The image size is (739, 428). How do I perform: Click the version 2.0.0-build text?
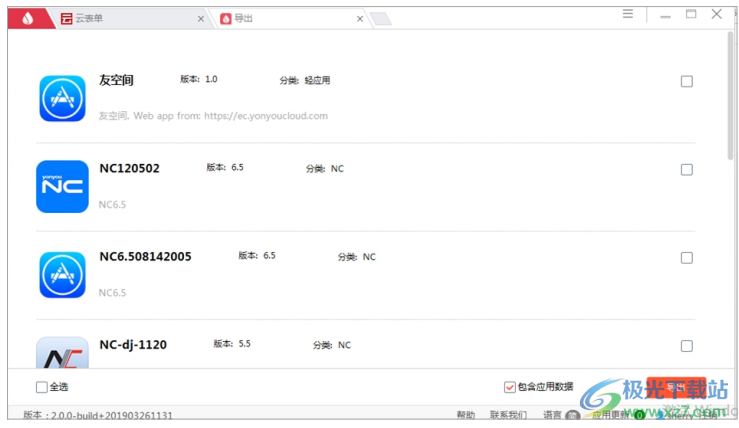click(x=98, y=415)
